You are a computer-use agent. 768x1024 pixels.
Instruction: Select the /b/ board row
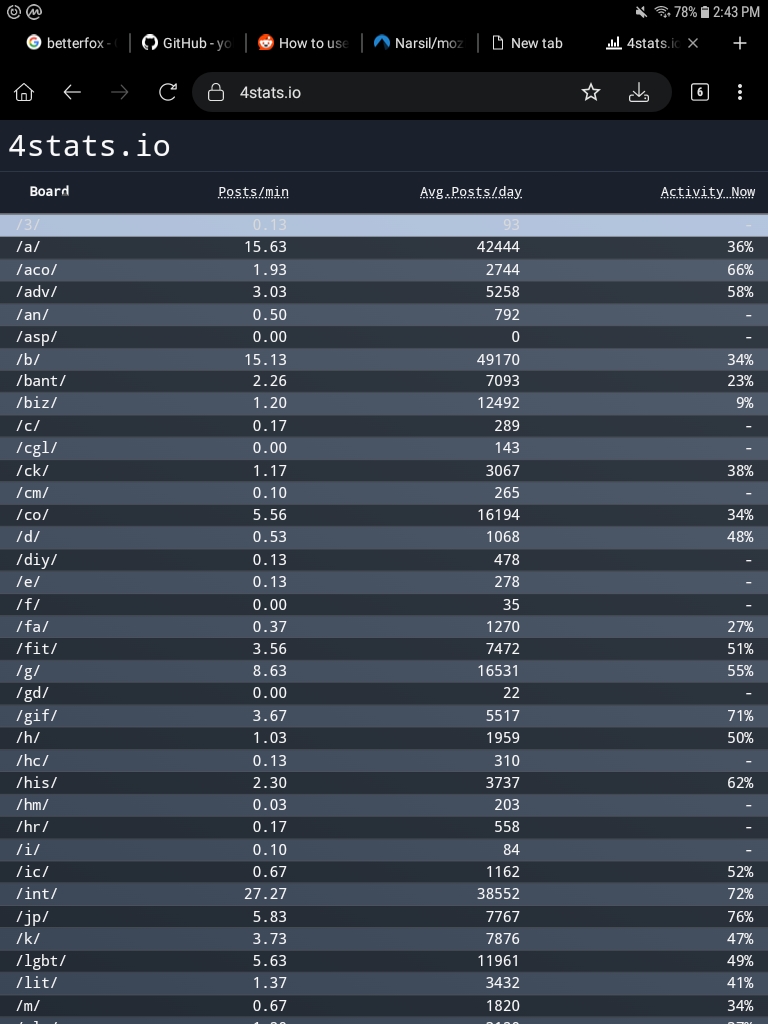384,359
